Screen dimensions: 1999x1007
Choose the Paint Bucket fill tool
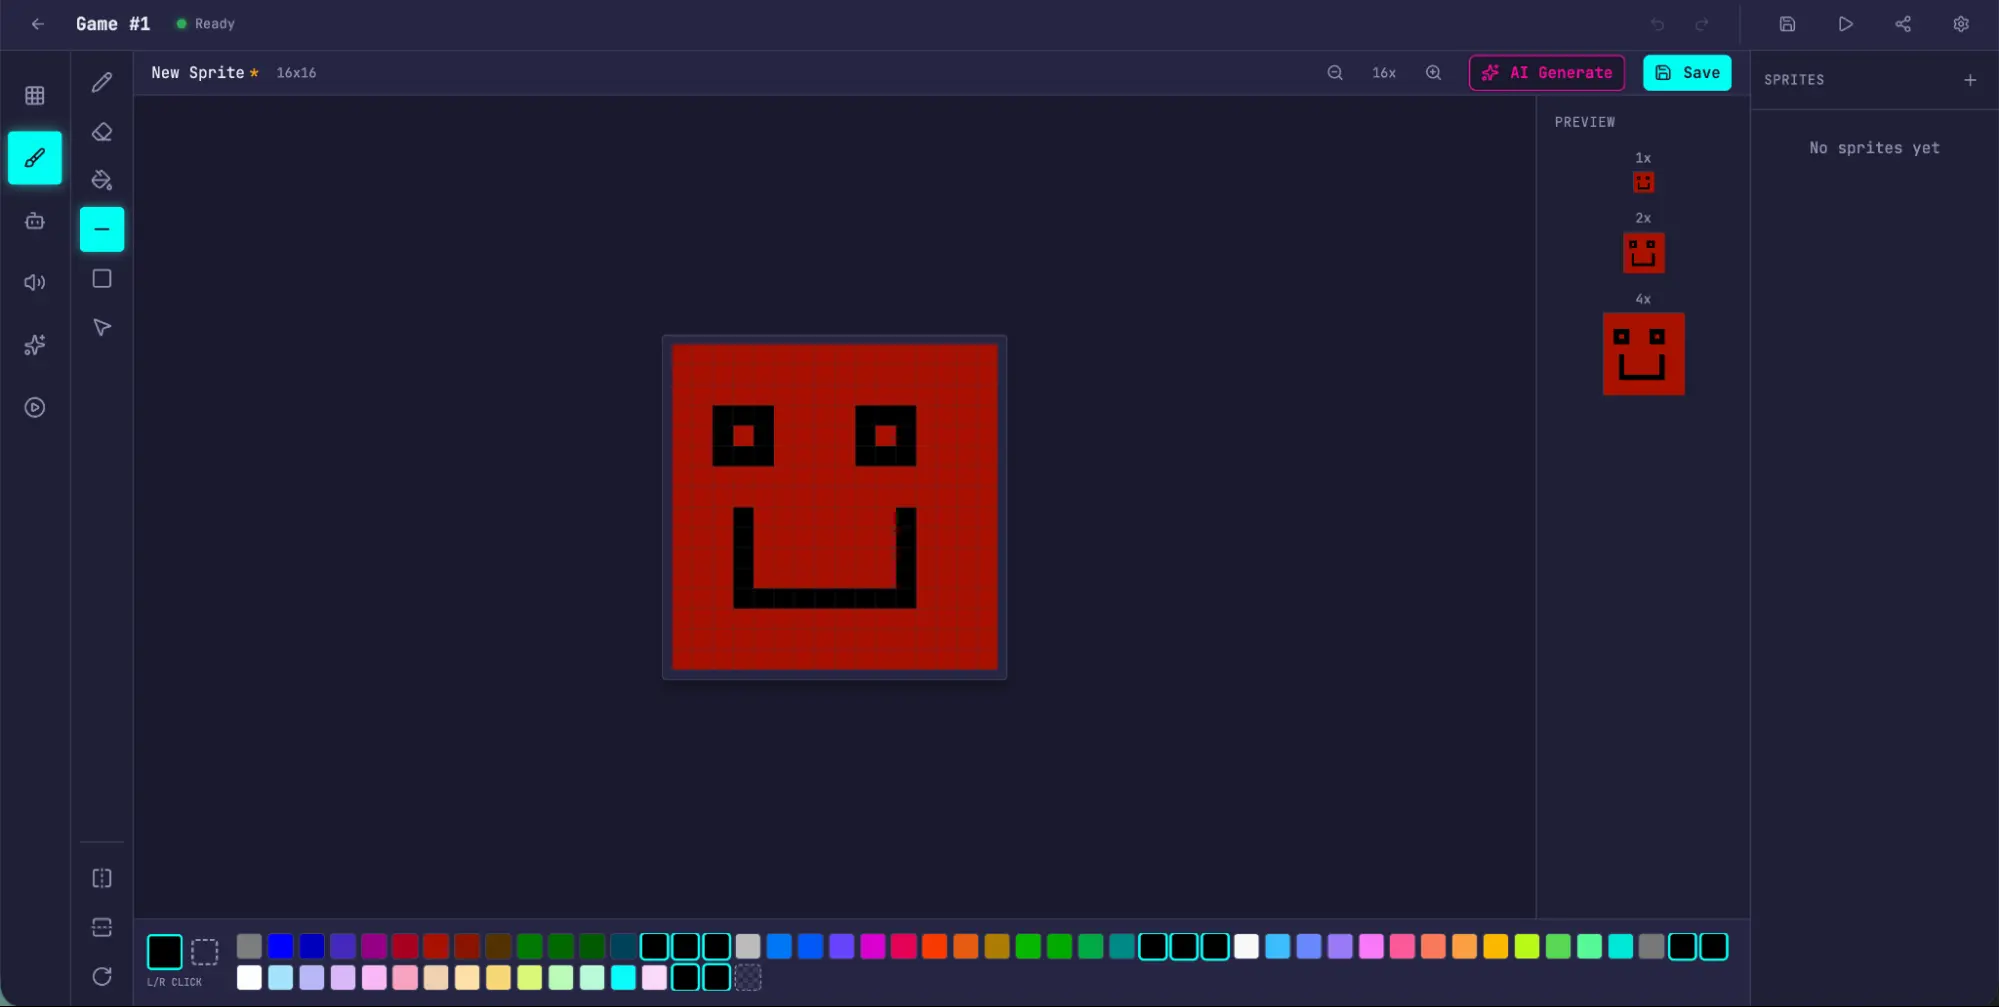[x=102, y=180]
